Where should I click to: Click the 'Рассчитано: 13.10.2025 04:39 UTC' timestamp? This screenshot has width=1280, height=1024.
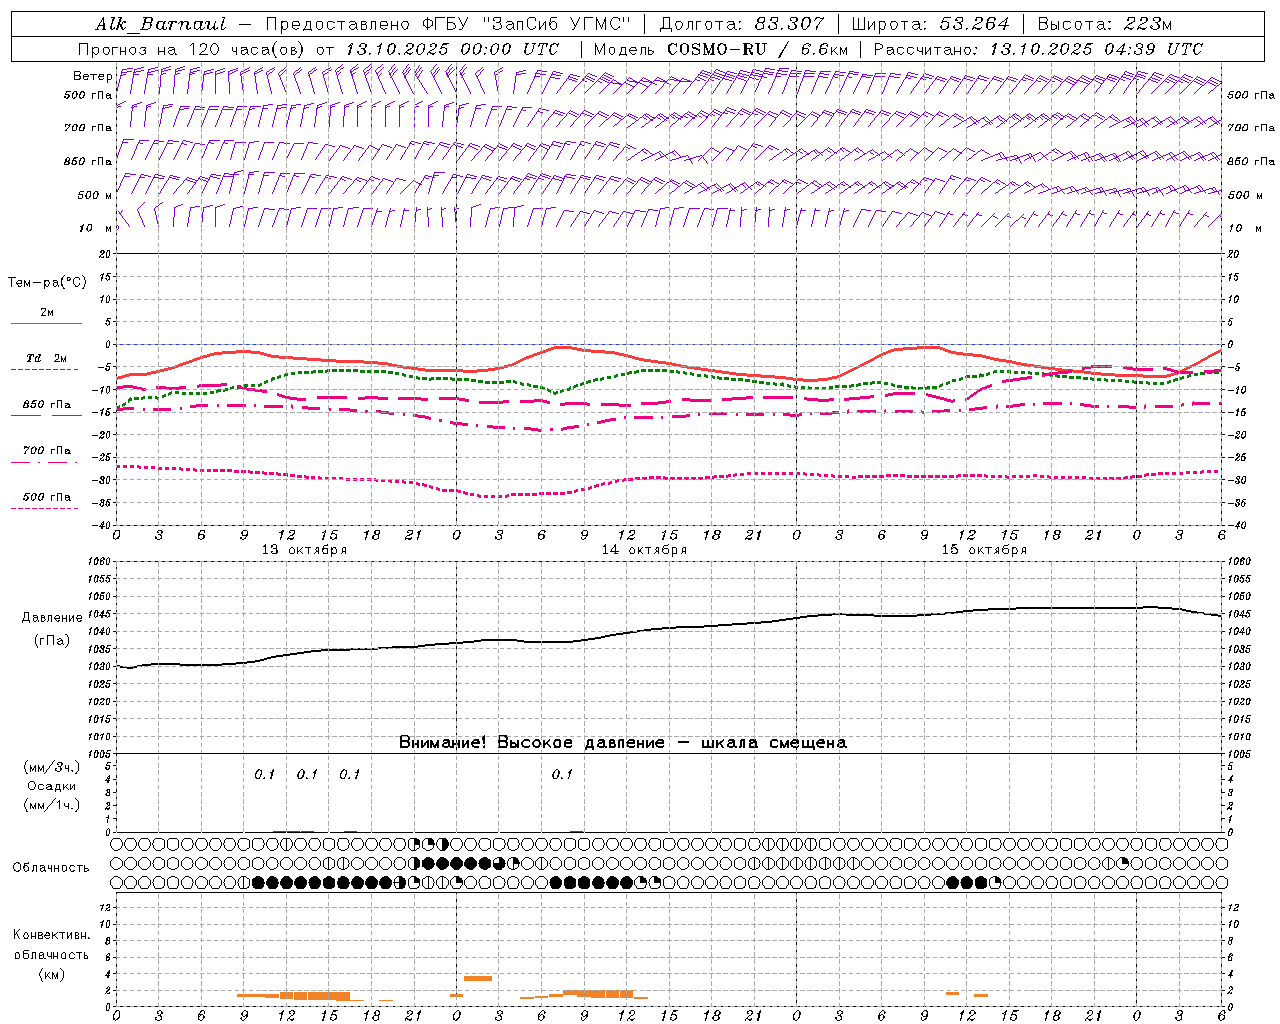[1038, 49]
